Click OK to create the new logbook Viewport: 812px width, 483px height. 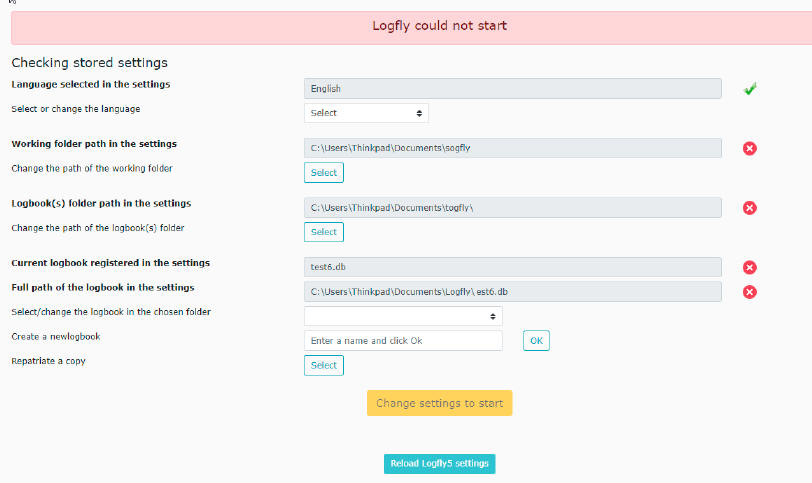click(536, 341)
